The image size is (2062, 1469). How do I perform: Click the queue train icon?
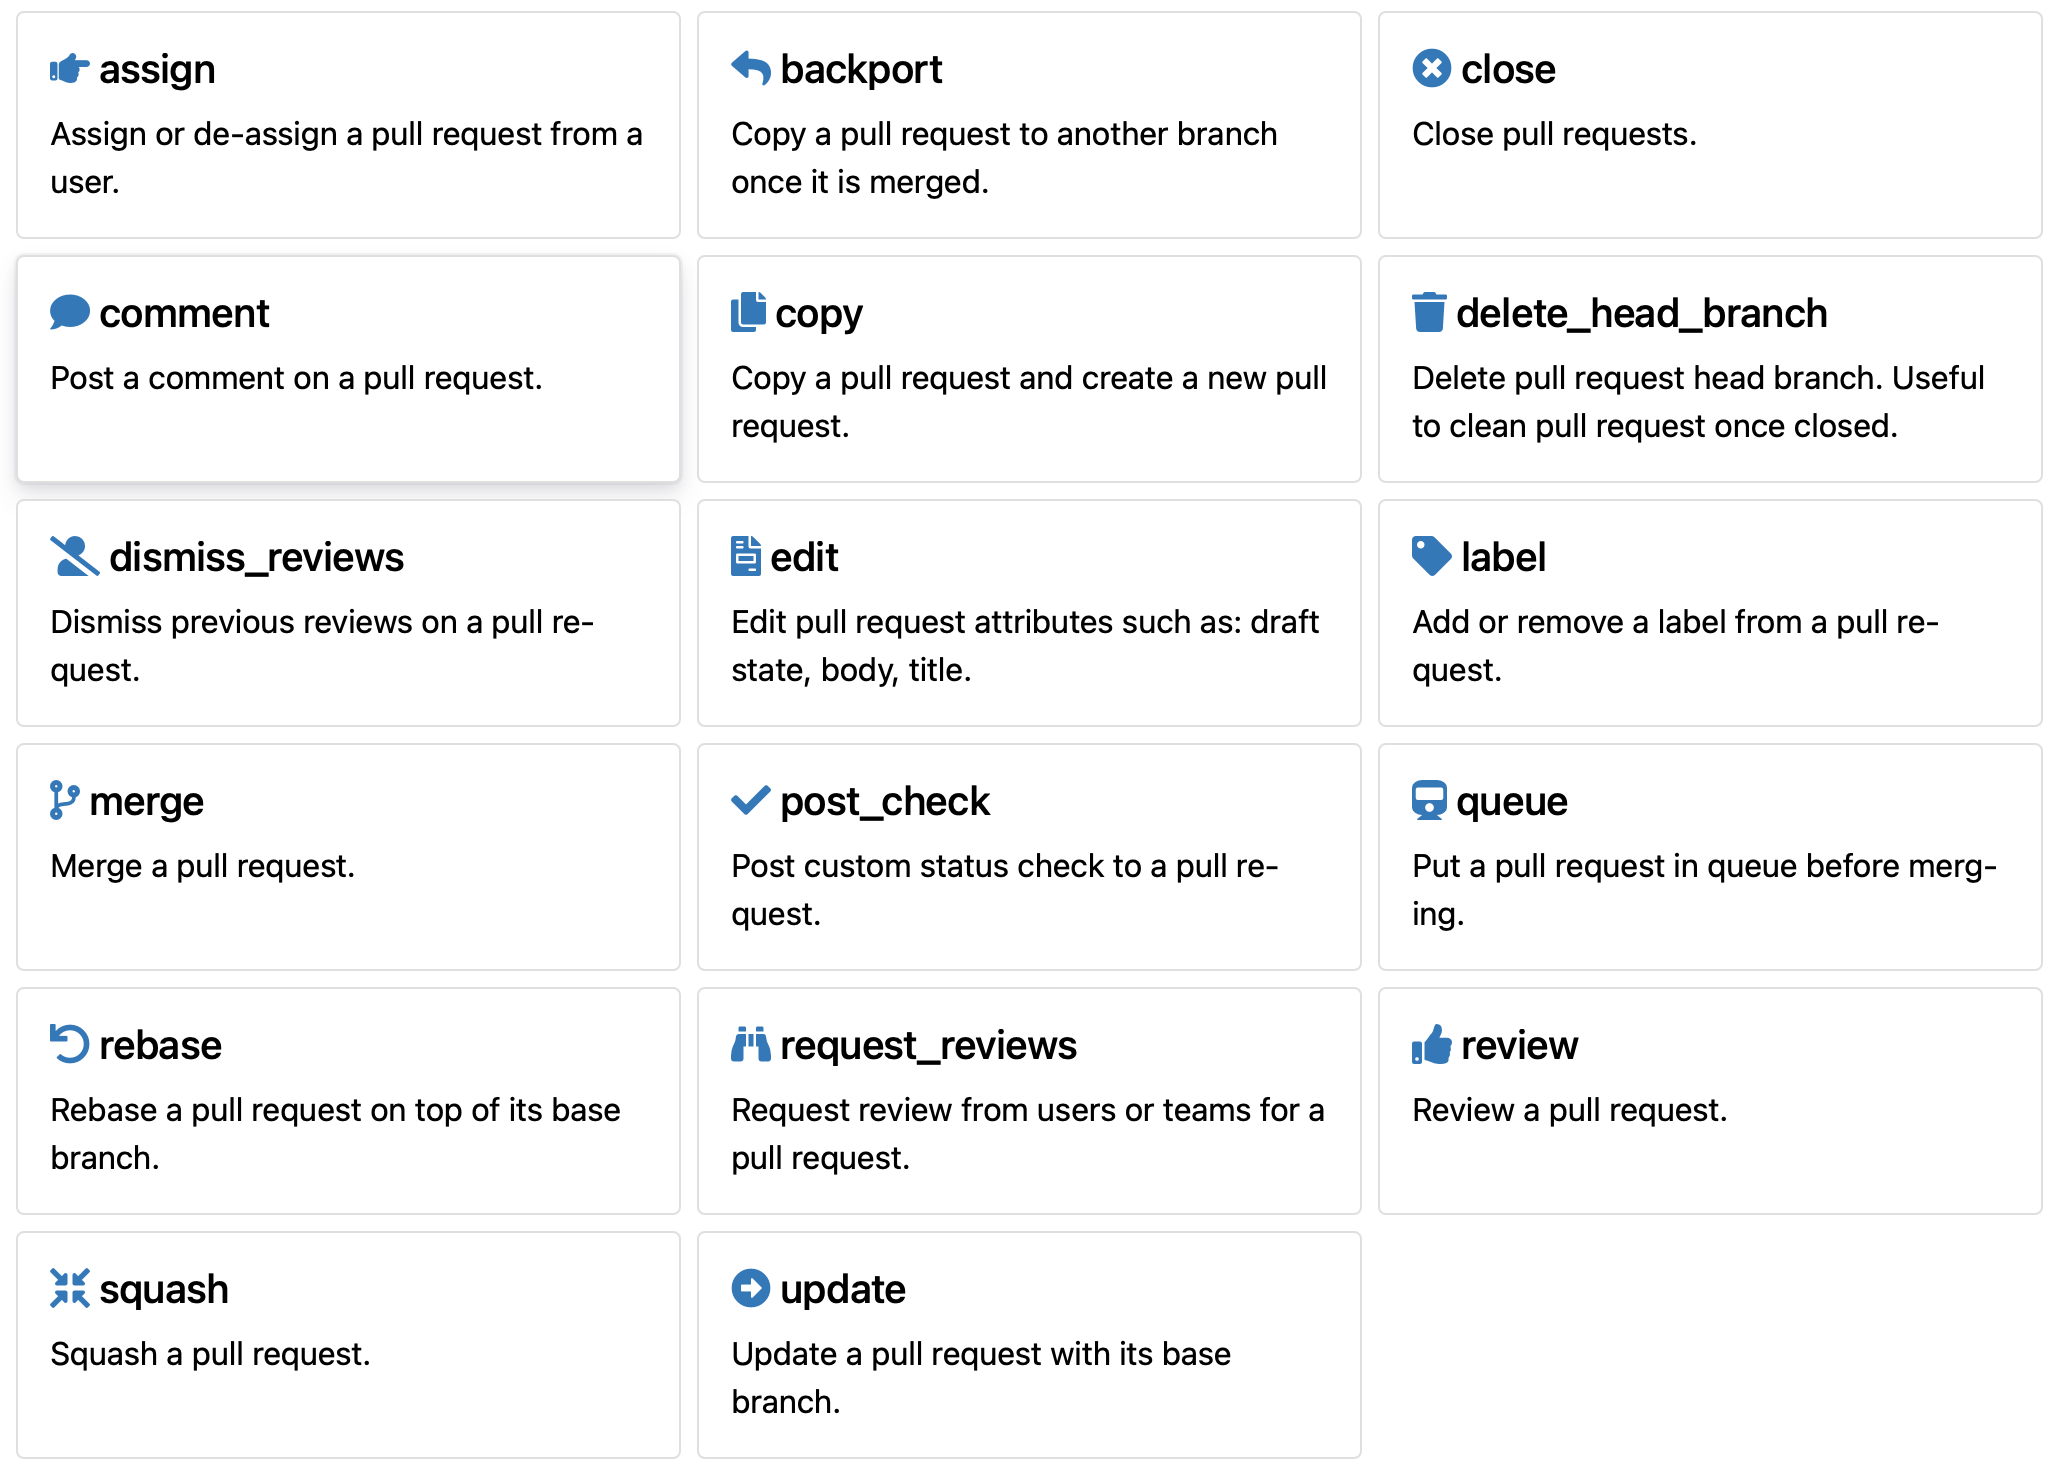(1429, 800)
